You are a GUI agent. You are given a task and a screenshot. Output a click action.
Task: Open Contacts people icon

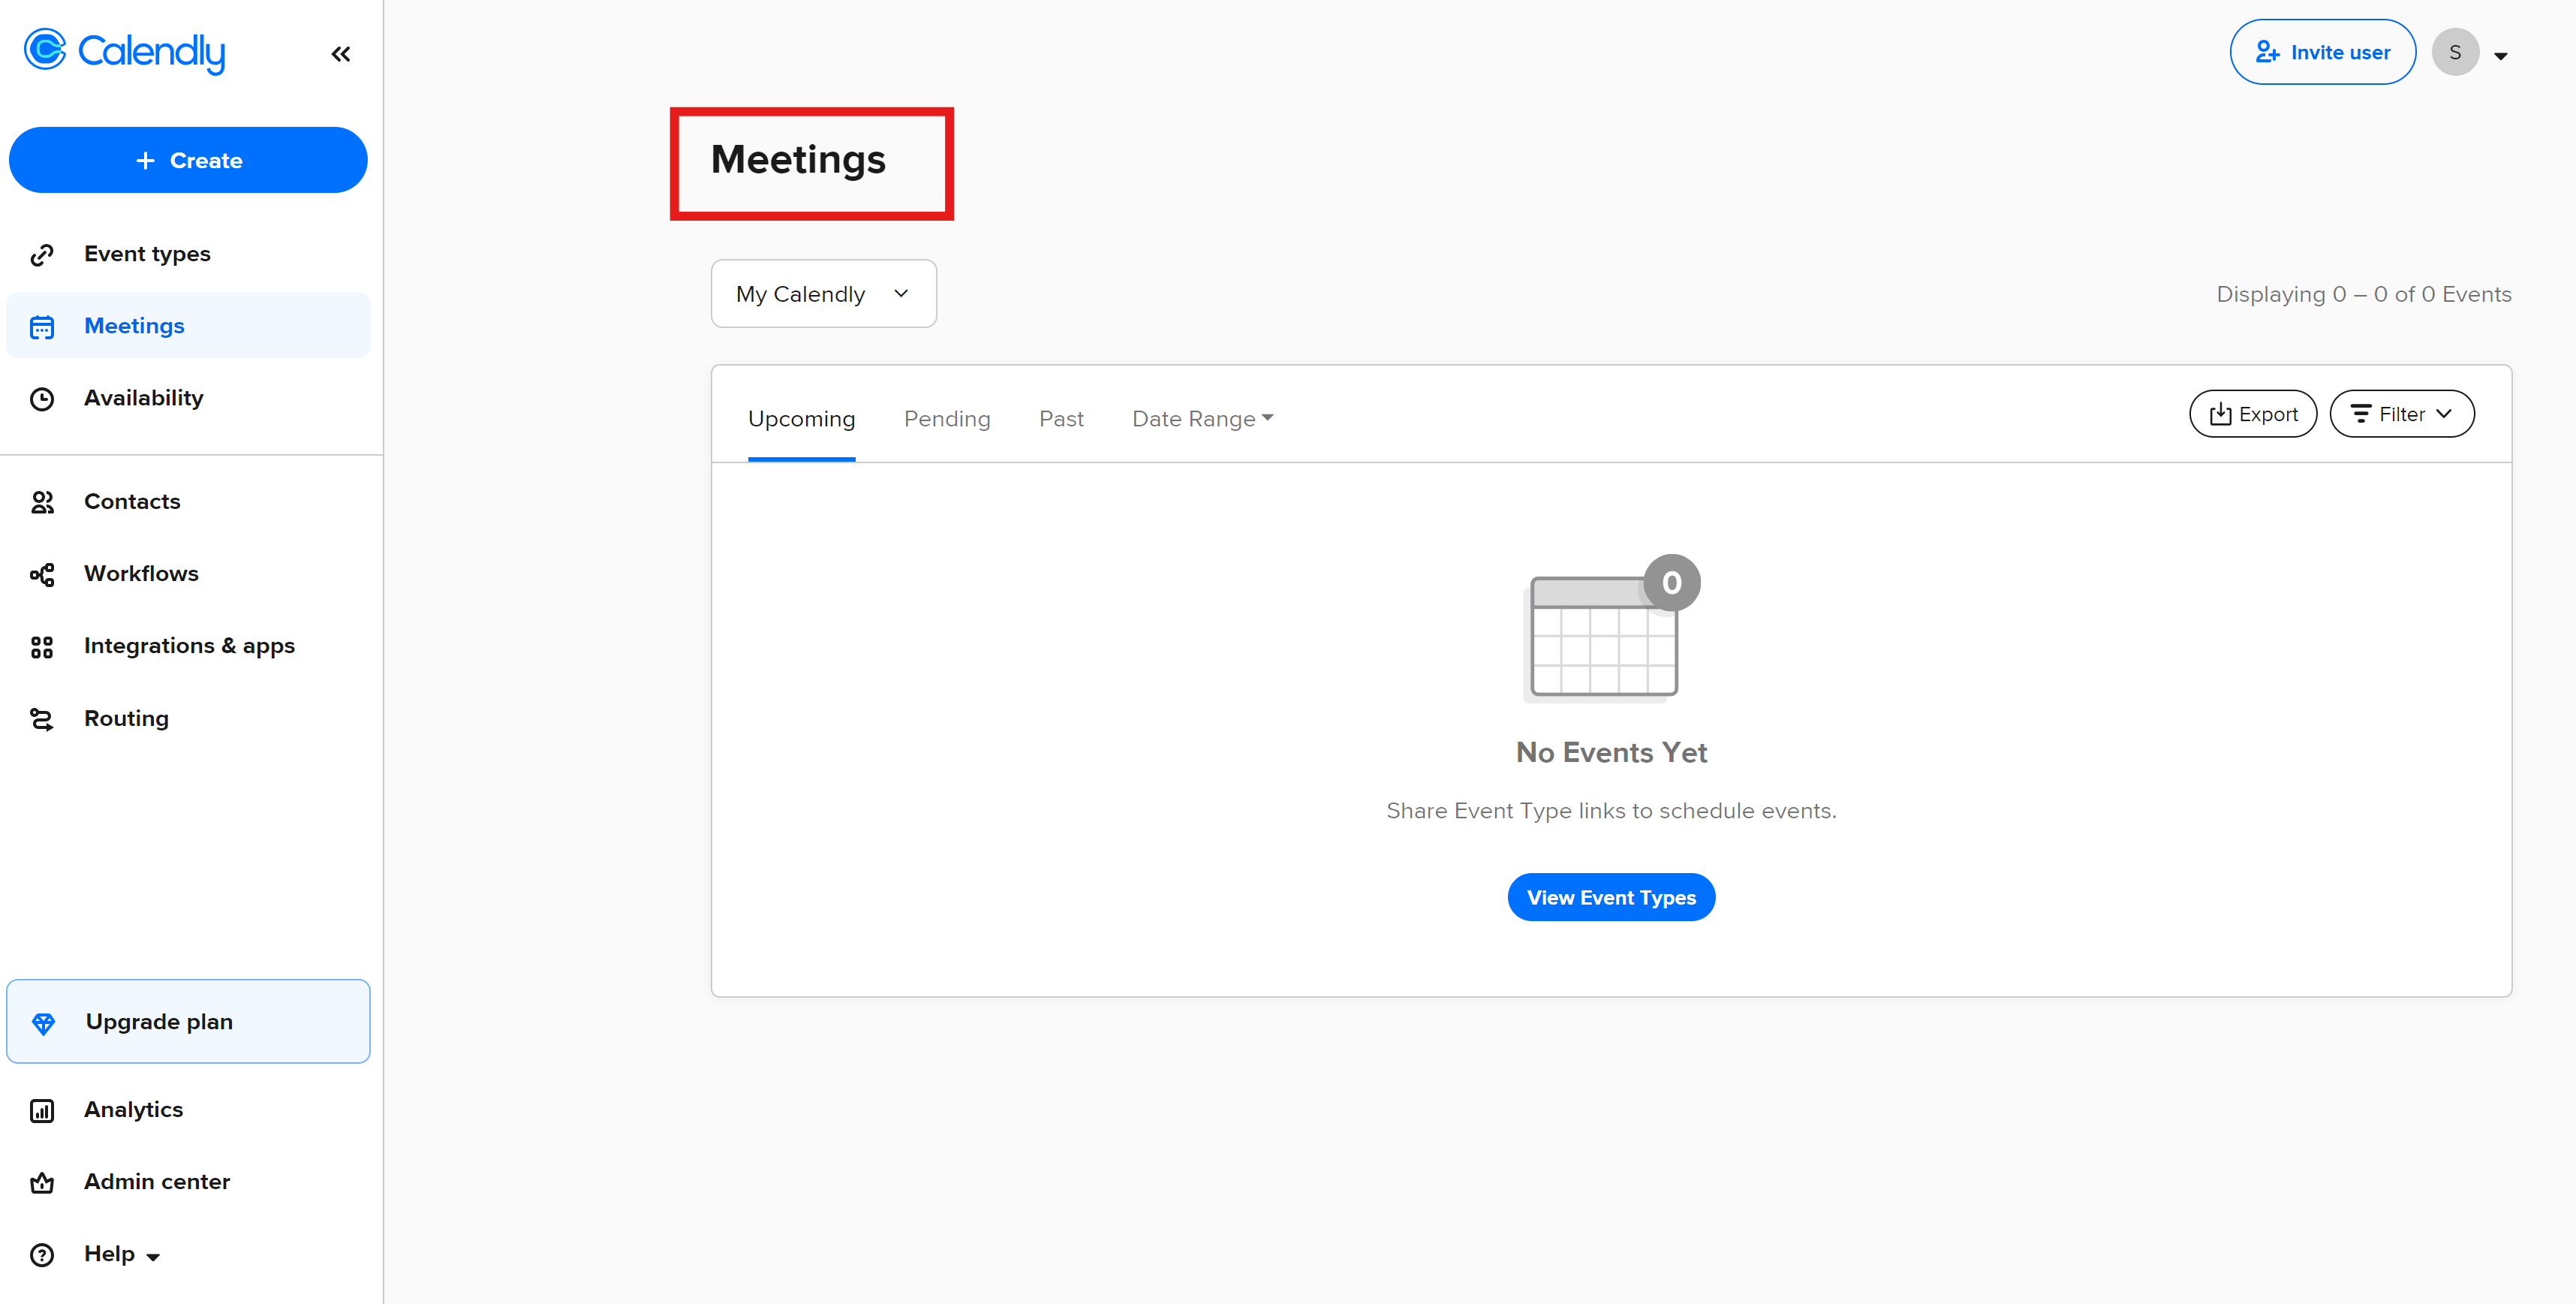point(42,502)
